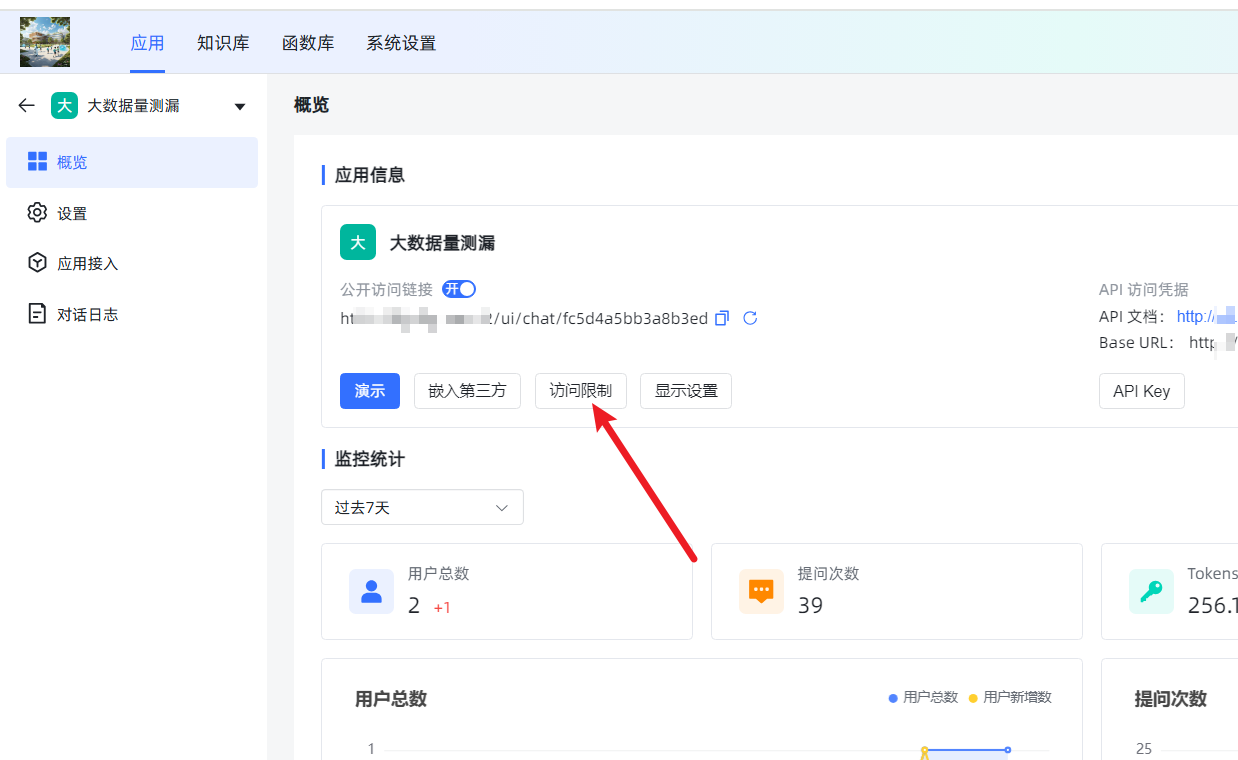Image resolution: width=1238 pixels, height=760 pixels.
Task: Switch to the 知识库 tab
Action: [223, 43]
